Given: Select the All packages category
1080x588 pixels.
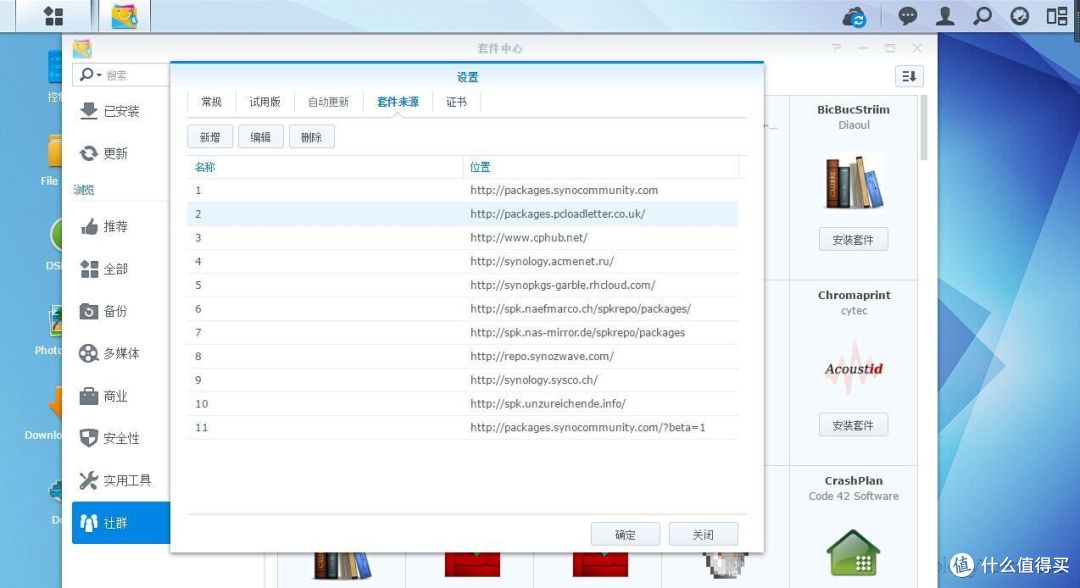Looking at the screenshot, I should (121, 269).
